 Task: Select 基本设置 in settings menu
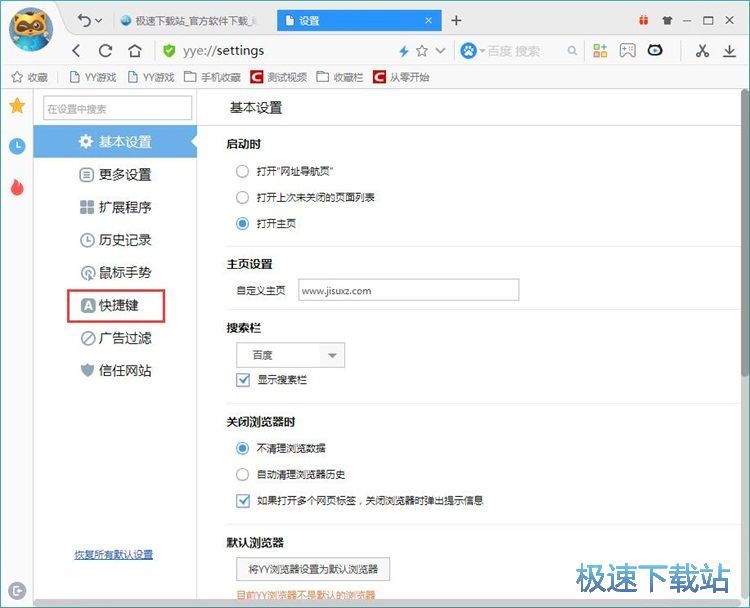coord(115,142)
